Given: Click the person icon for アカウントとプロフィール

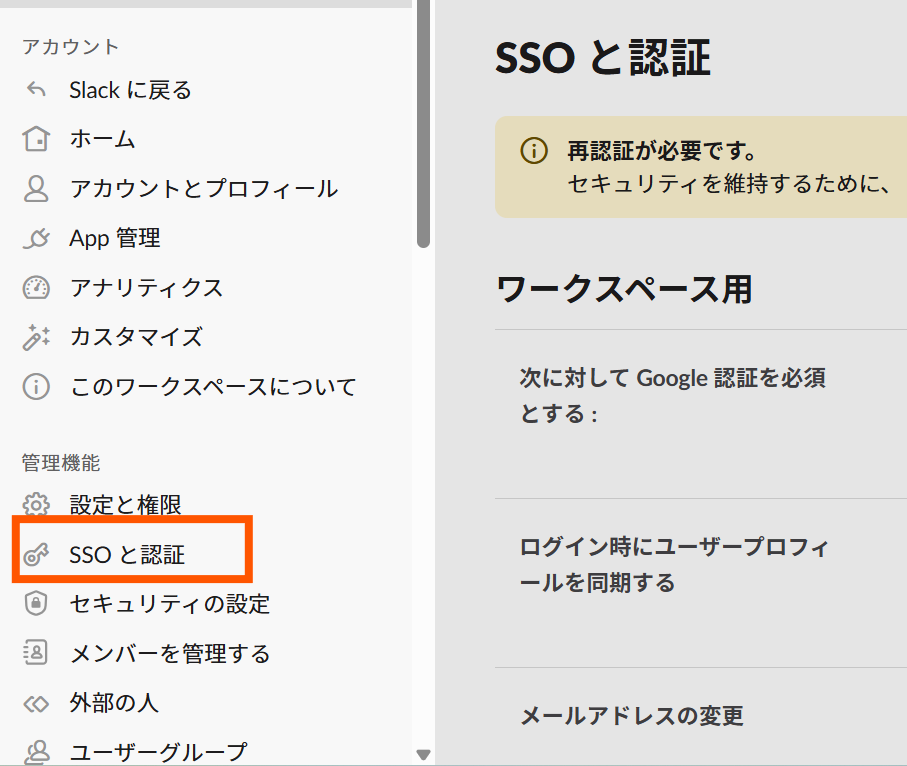Looking at the screenshot, I should 36,188.
